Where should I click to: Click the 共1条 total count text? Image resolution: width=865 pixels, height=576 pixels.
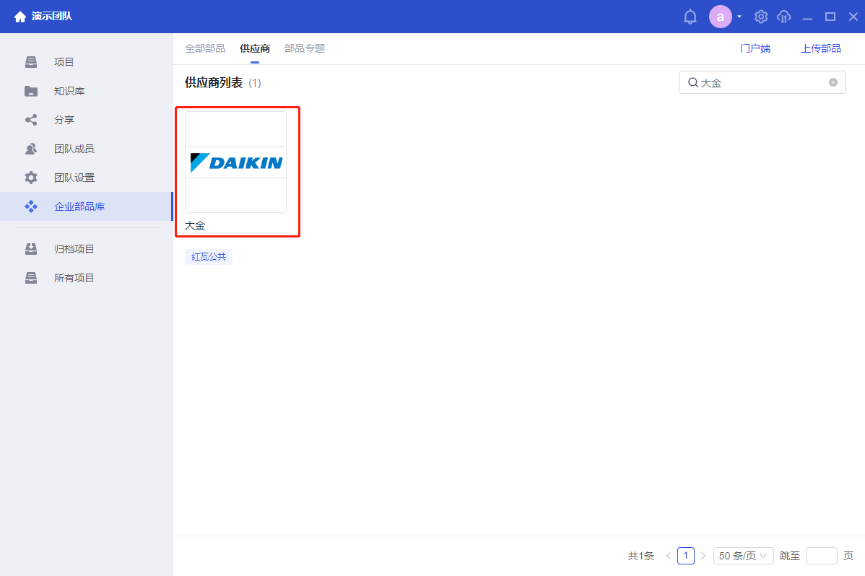tap(640, 556)
